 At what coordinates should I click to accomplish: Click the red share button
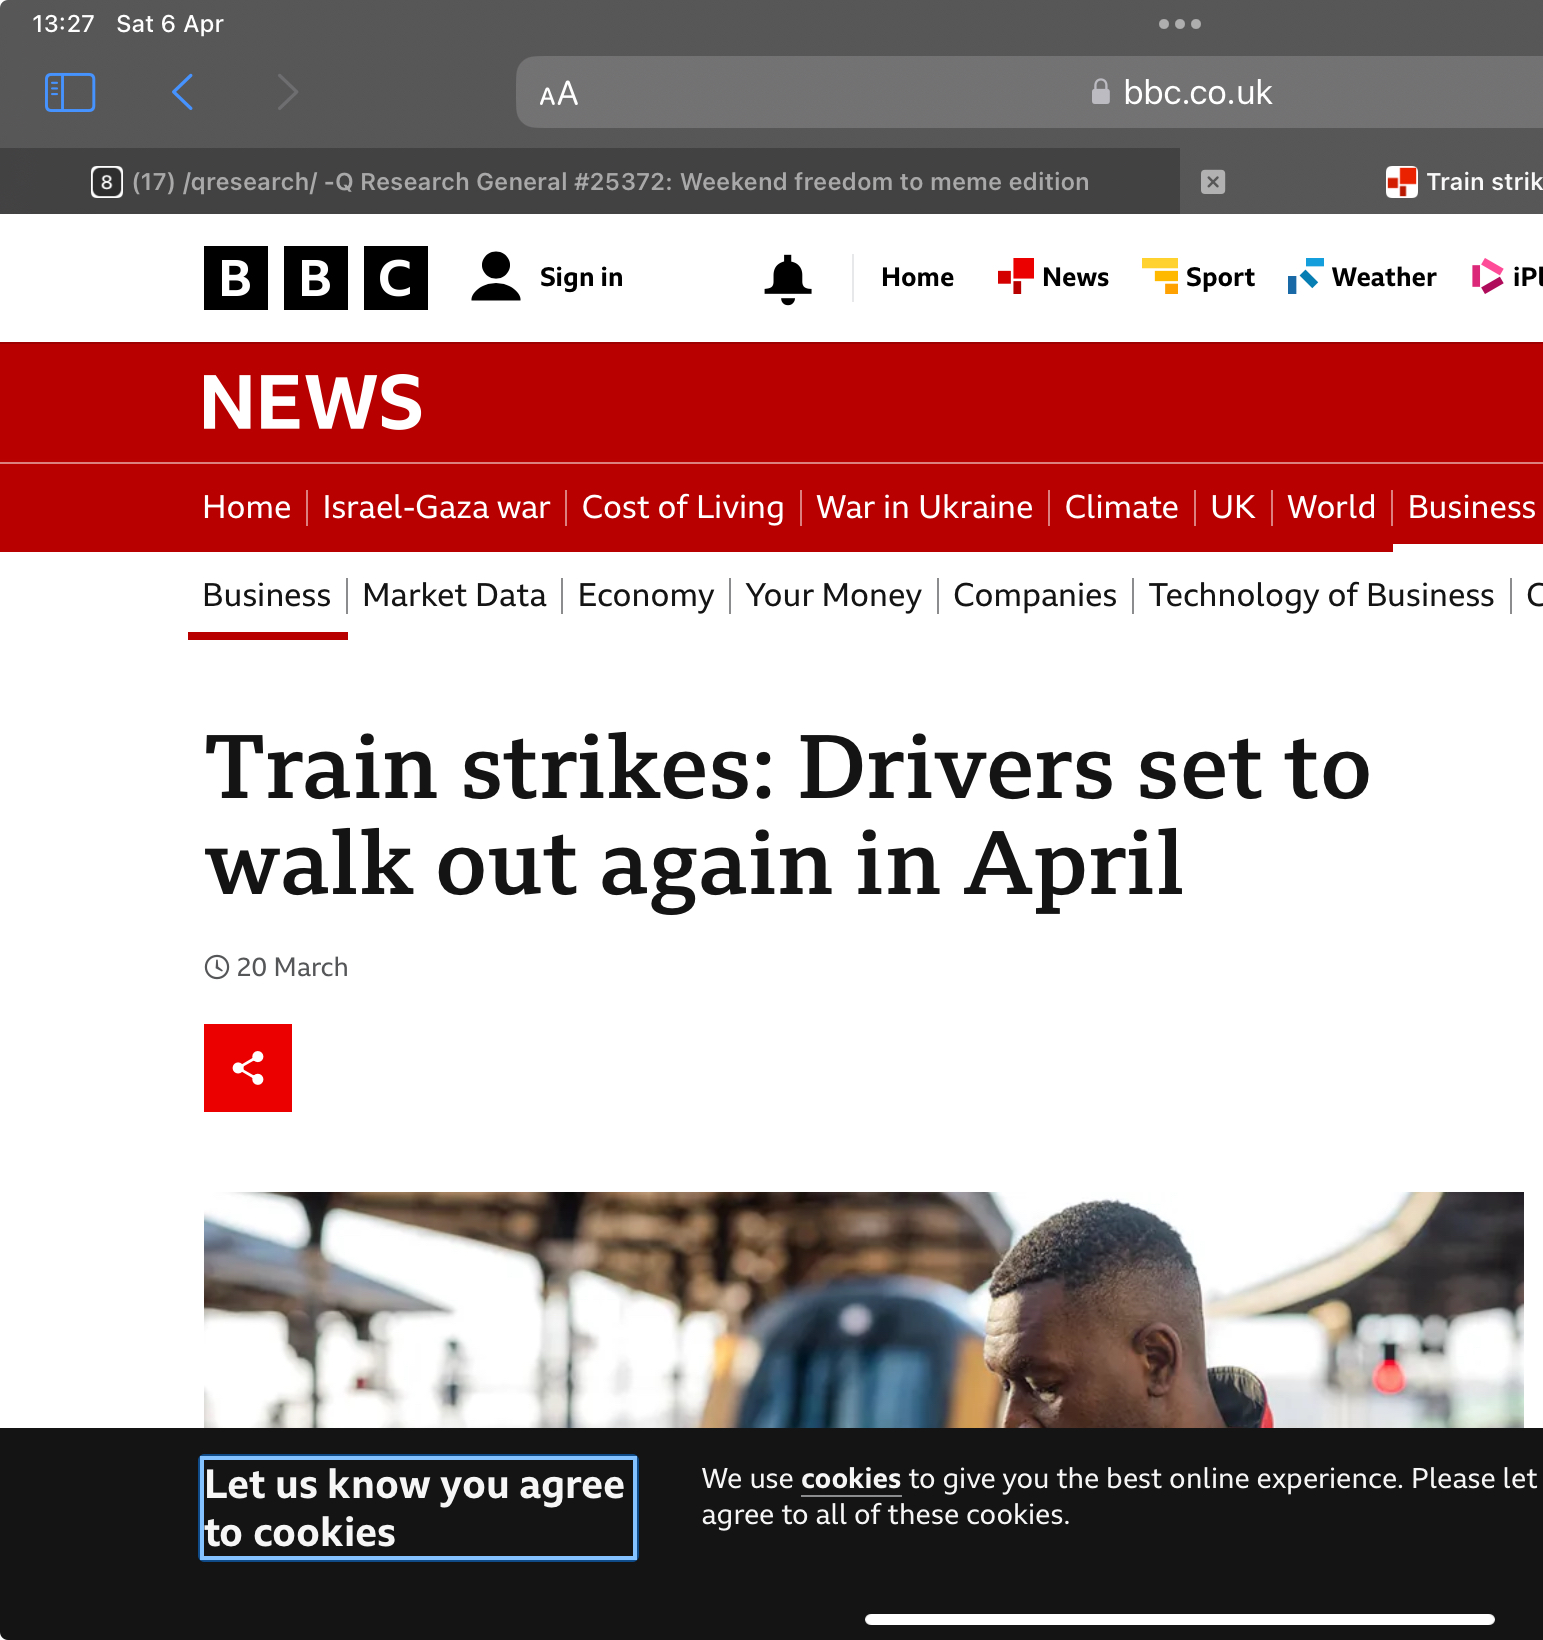click(x=248, y=1068)
